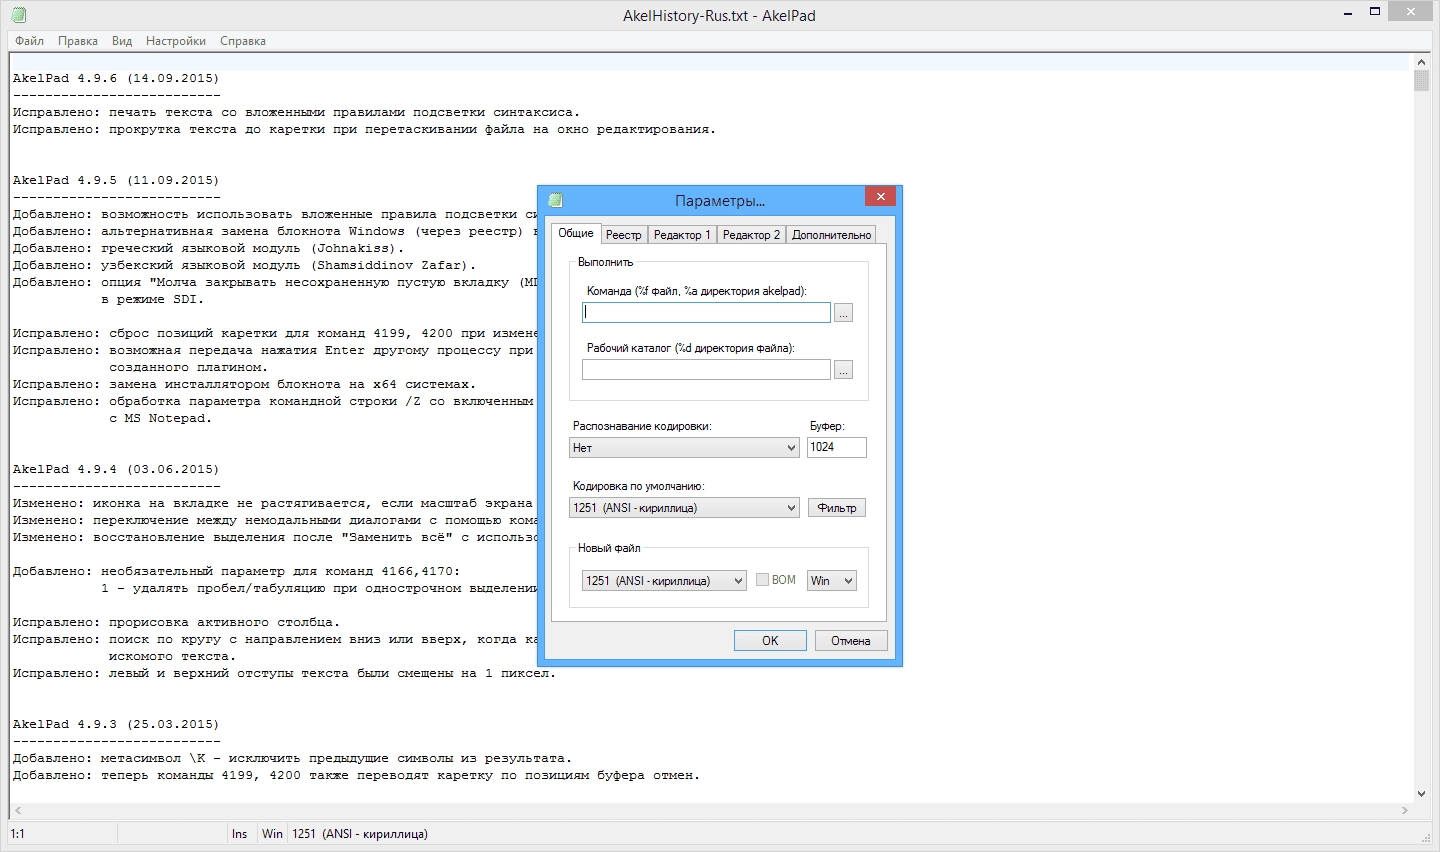
Task: Click the 1251 (ANSI - кириллица) status entry
Action: [360, 834]
